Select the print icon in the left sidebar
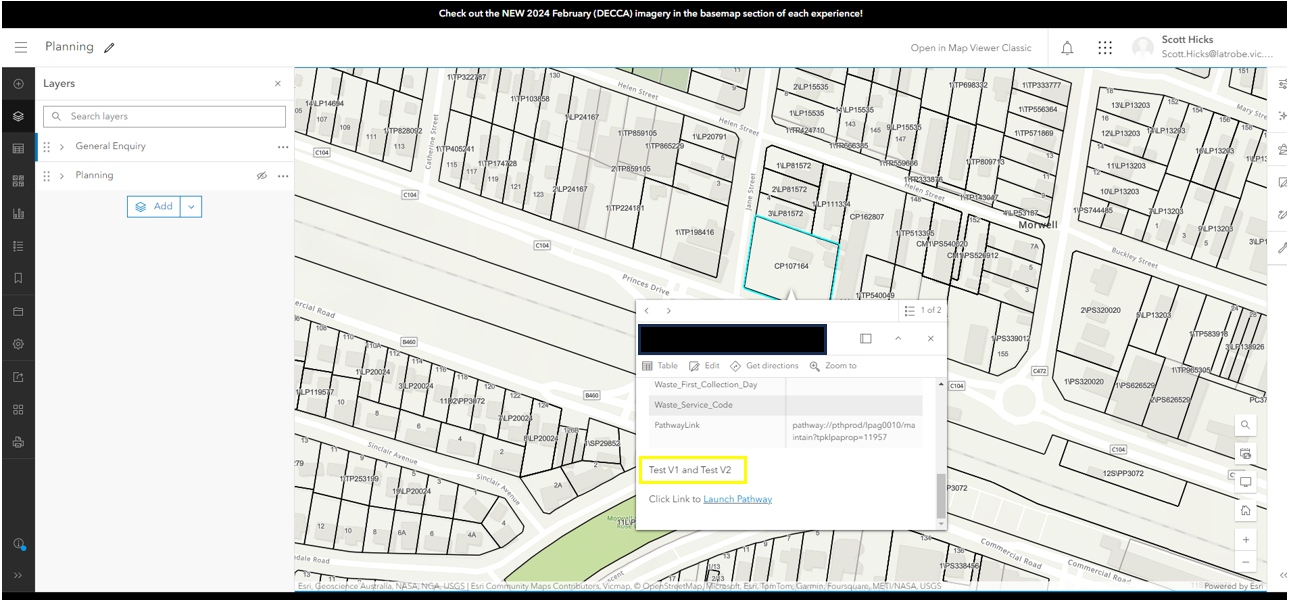This screenshot has height=600, width=1290. pos(18,440)
